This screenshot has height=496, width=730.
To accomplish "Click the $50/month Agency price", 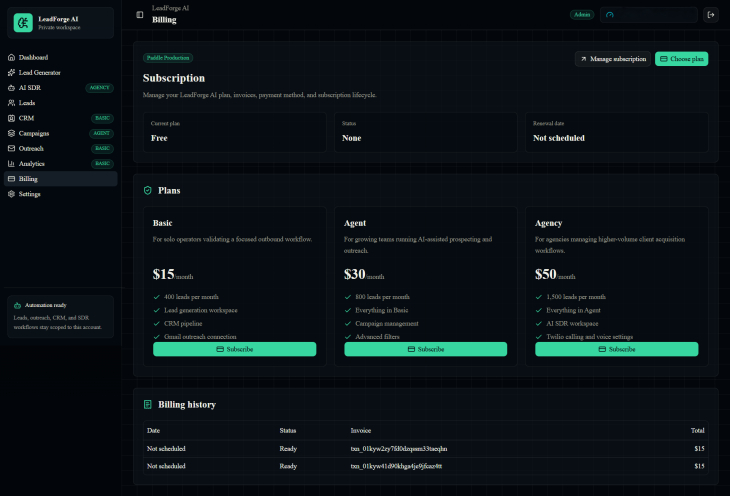I will [555, 274].
